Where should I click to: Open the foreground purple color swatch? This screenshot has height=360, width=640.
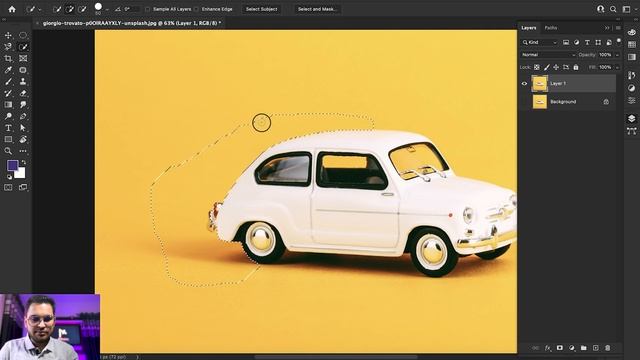coord(12,165)
